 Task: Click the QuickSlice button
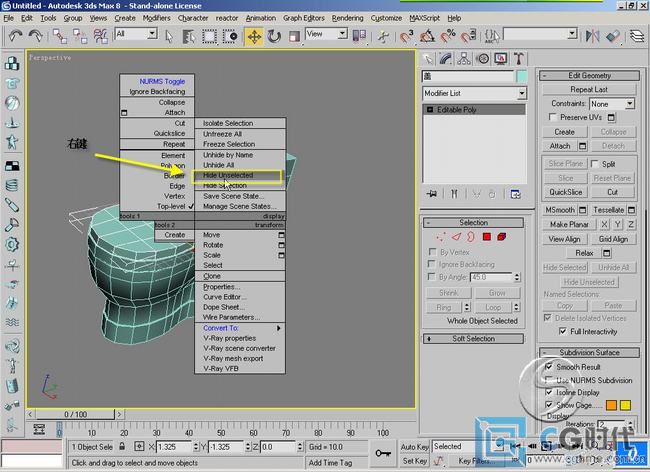tap(565, 192)
